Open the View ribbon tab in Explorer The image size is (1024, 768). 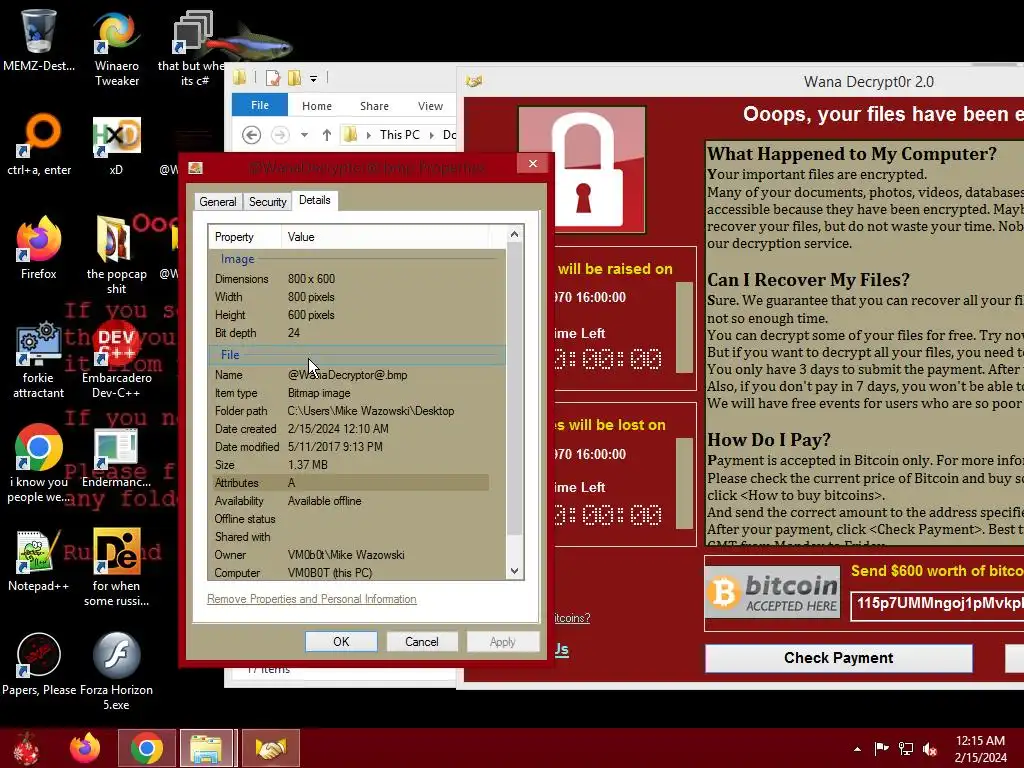430,106
